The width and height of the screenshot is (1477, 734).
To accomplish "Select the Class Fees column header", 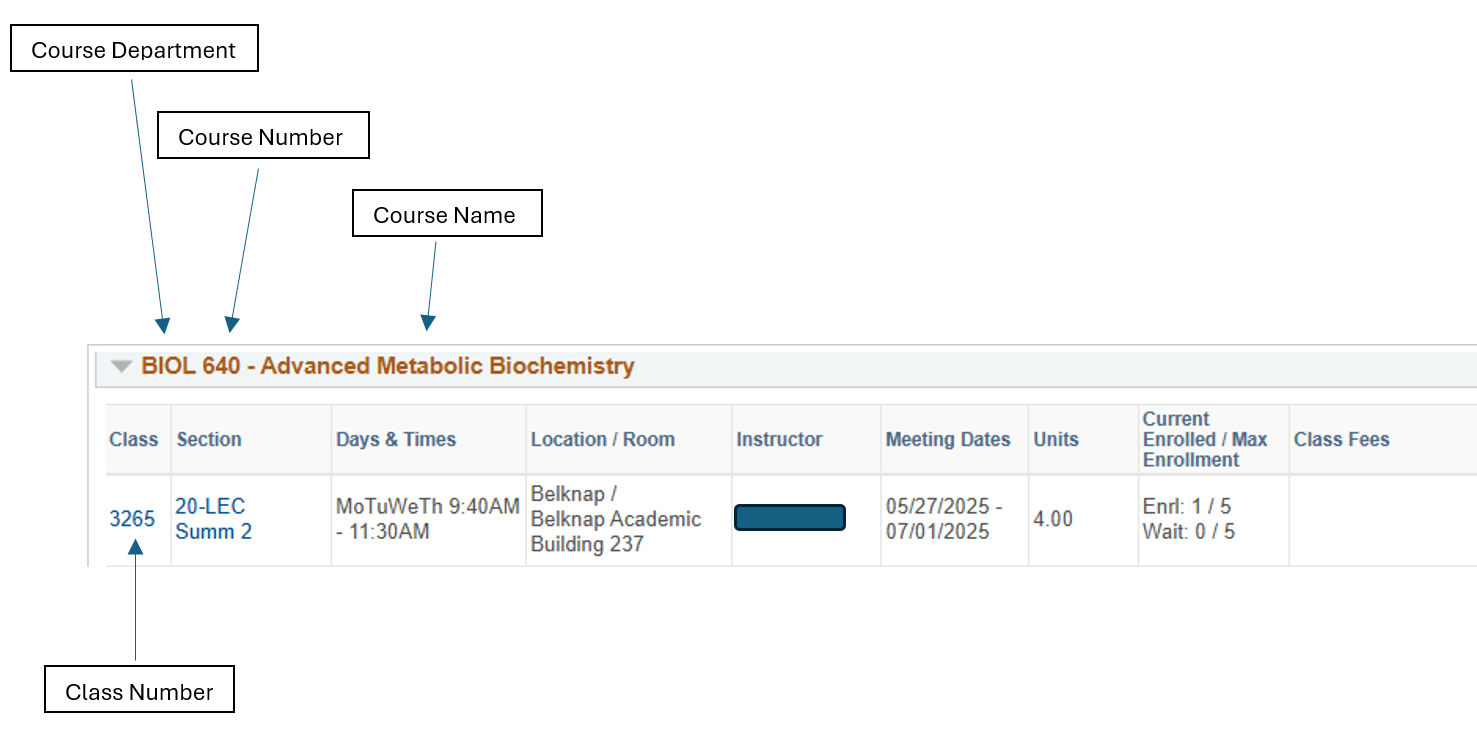I will tap(1341, 439).
